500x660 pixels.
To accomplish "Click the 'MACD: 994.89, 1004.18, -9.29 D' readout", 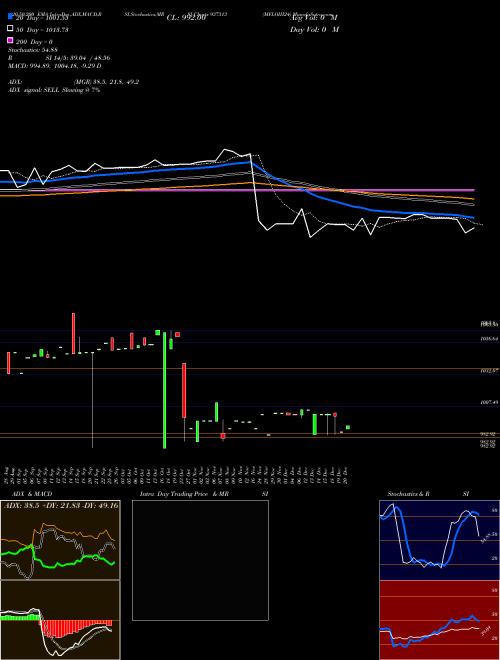I will [55, 66].
